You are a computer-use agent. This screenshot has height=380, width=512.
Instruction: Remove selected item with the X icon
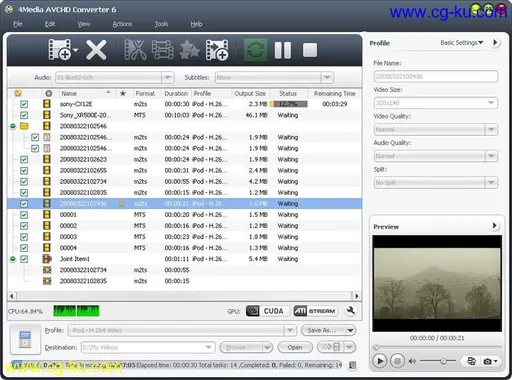(x=96, y=50)
